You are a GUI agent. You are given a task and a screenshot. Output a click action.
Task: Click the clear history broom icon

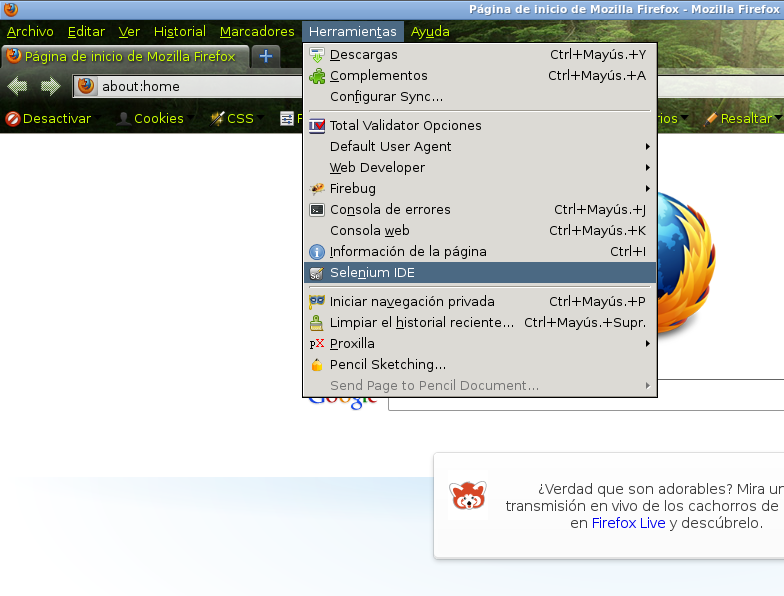[x=316, y=323]
